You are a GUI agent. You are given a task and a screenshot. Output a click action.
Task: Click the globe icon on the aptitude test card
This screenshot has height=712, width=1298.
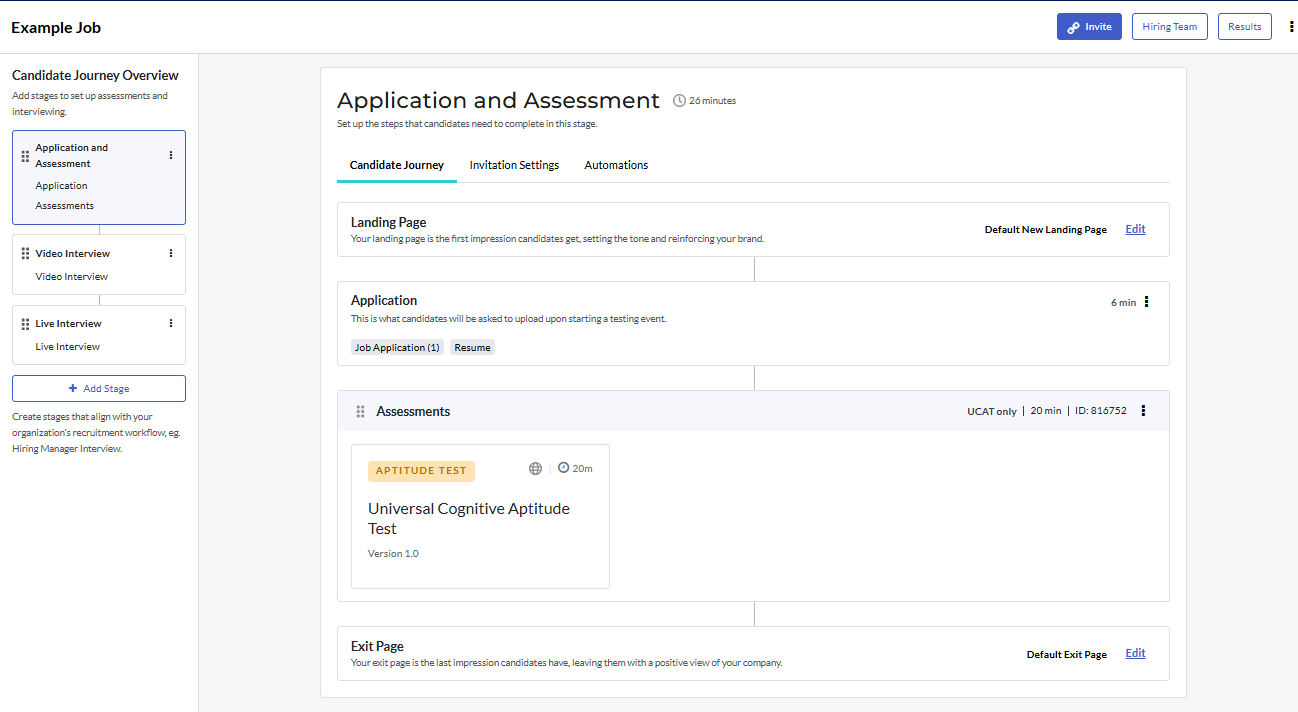pos(535,468)
